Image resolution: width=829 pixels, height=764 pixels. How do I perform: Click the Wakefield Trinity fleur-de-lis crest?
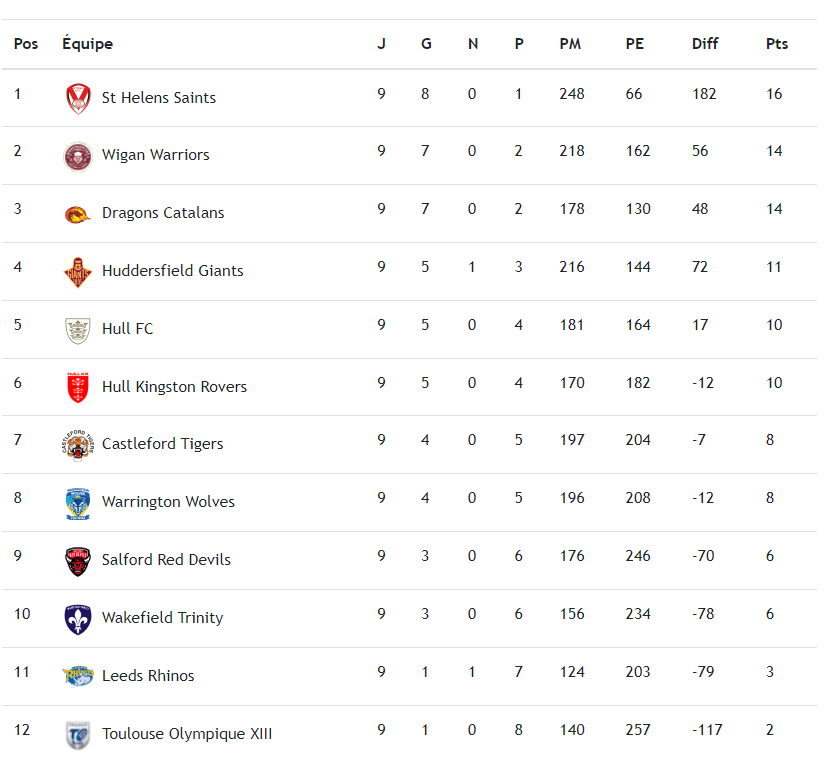(78, 619)
